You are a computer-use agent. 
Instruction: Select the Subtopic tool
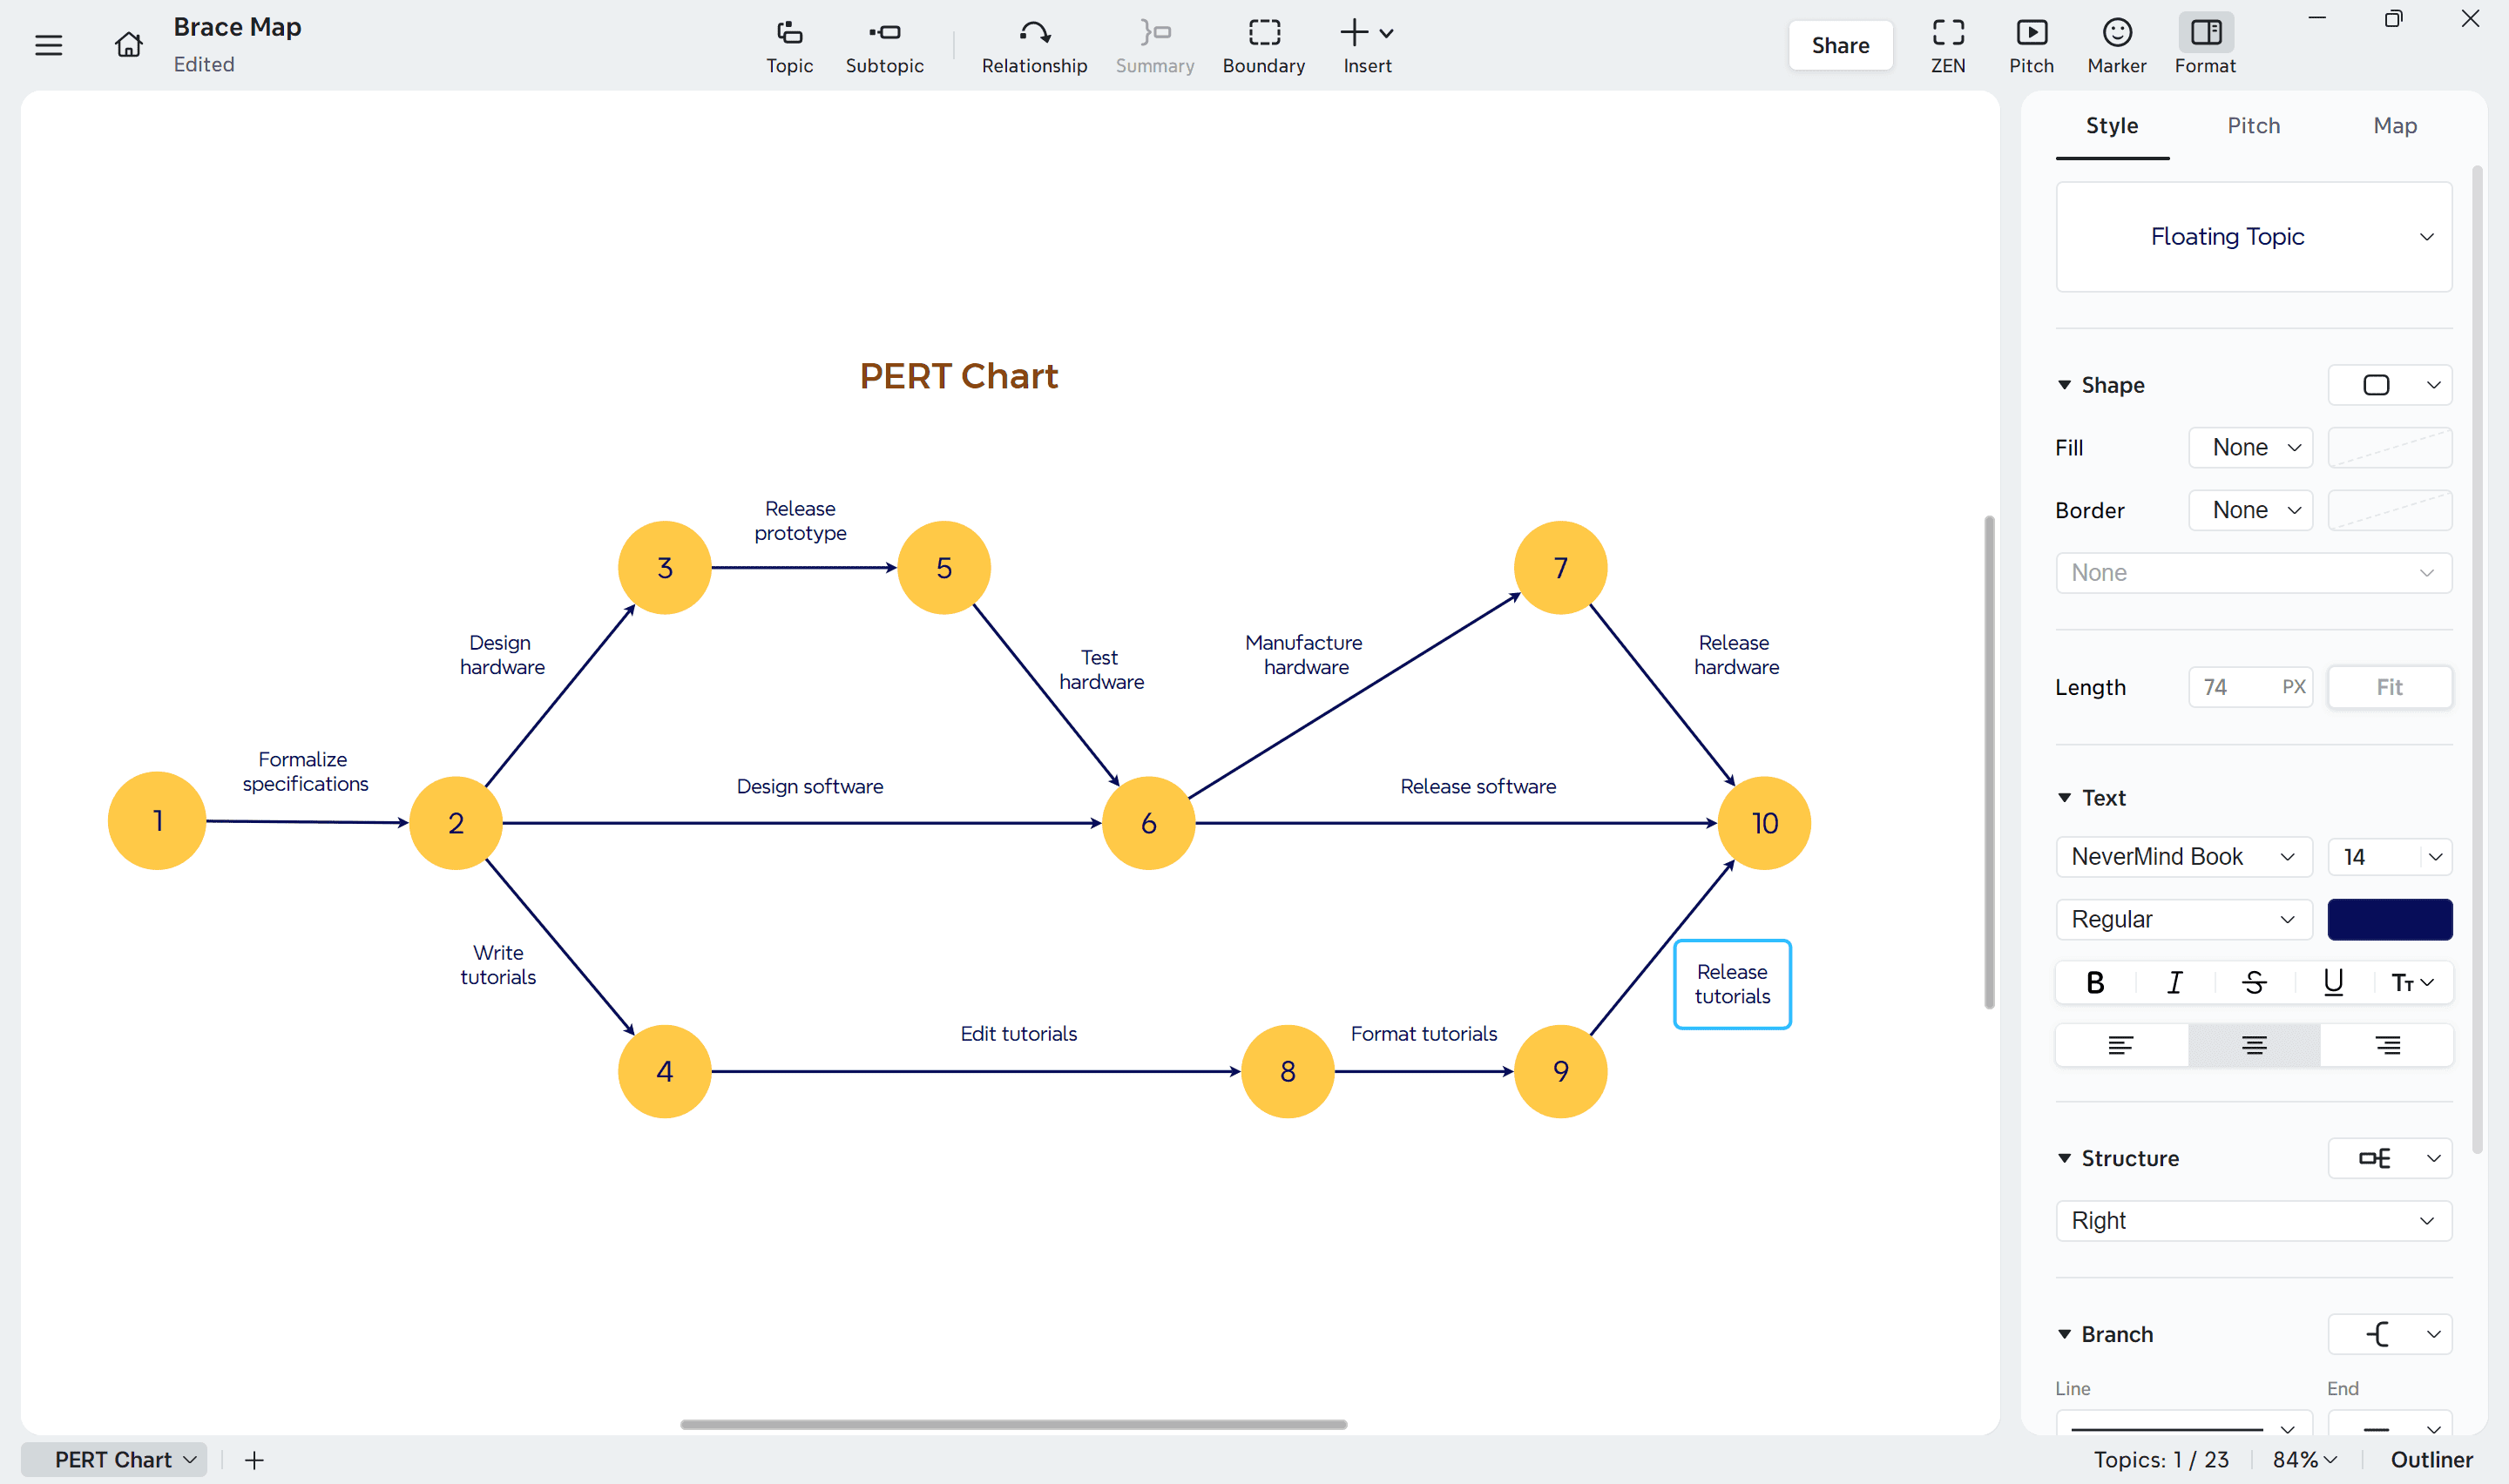tap(884, 44)
